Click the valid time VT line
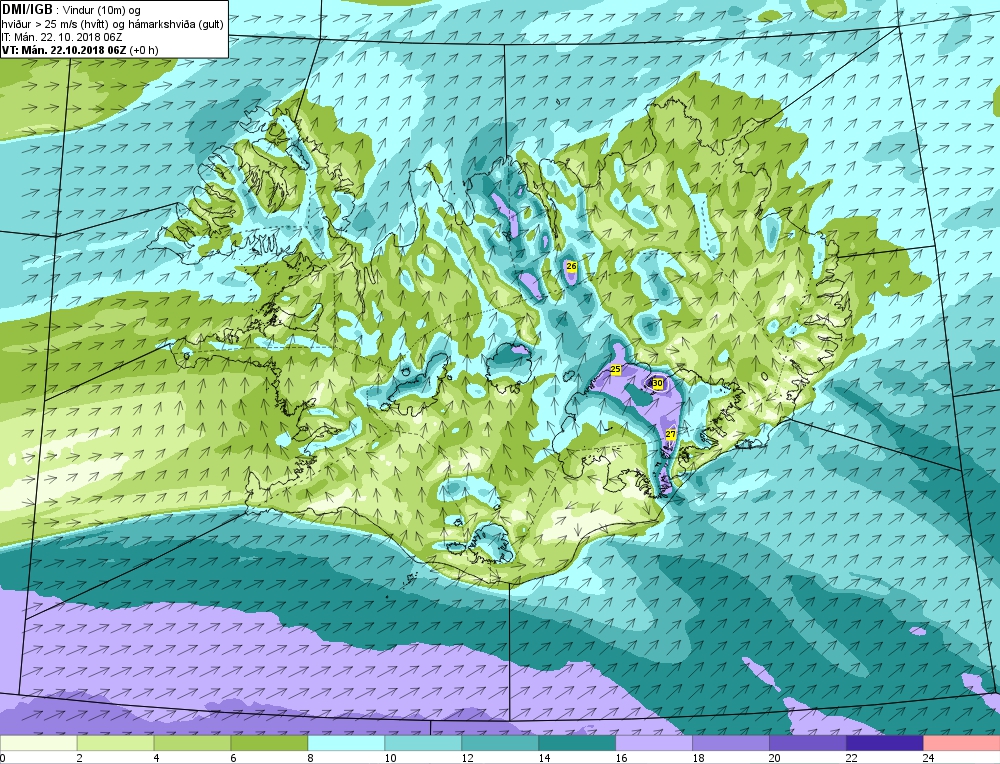The height and width of the screenshot is (764, 1000). pos(80,50)
